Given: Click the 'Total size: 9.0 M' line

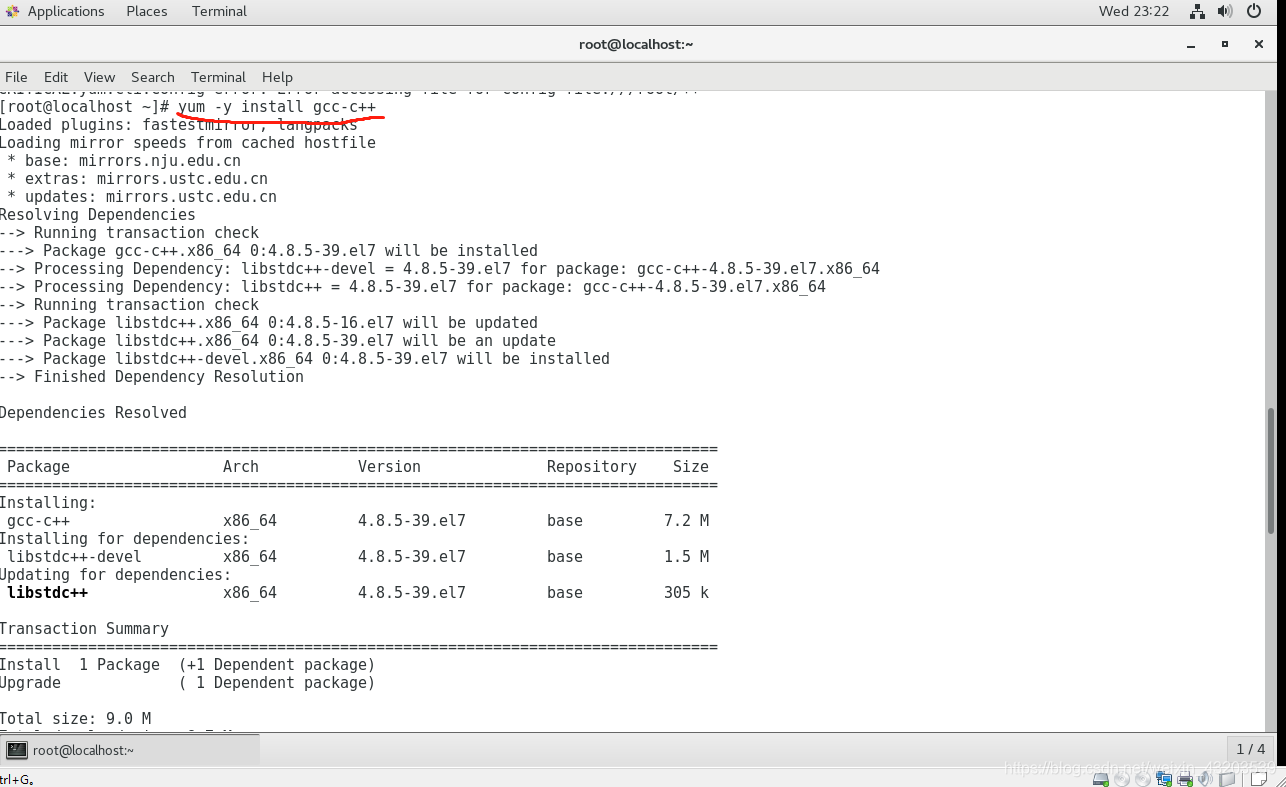Looking at the screenshot, I should point(75,718).
